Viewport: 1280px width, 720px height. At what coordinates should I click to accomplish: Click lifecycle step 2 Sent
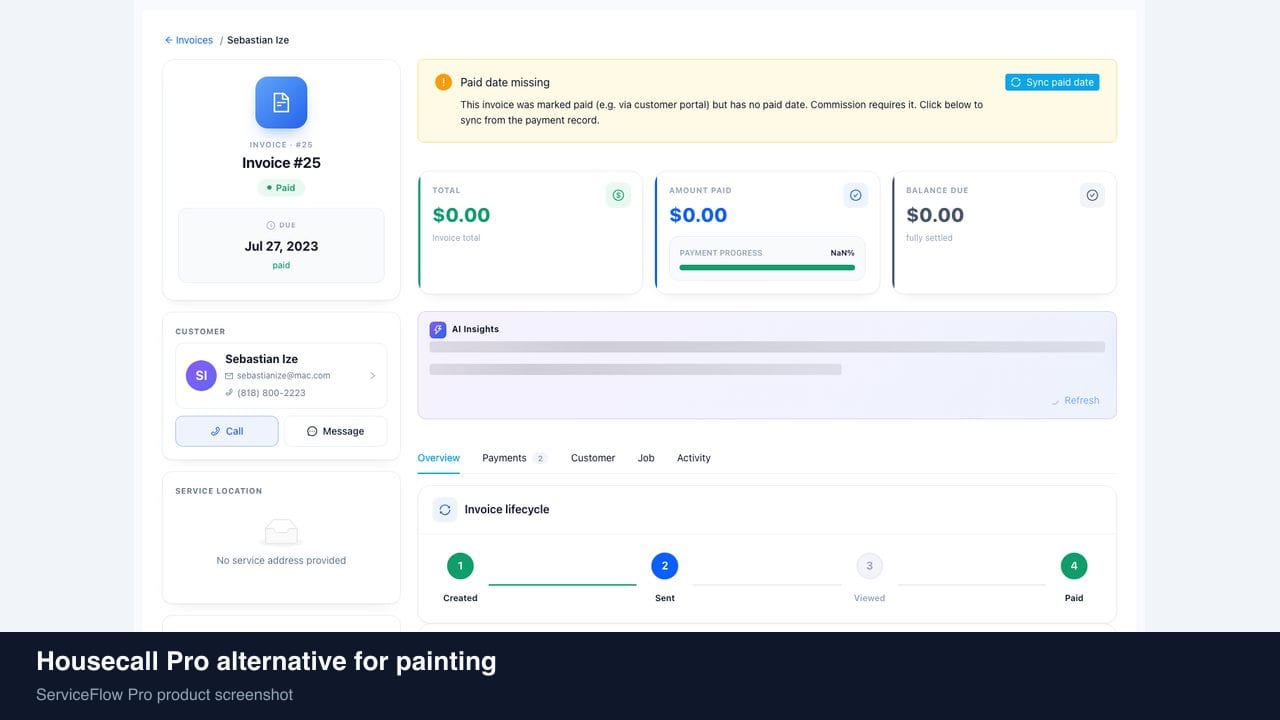click(x=665, y=566)
